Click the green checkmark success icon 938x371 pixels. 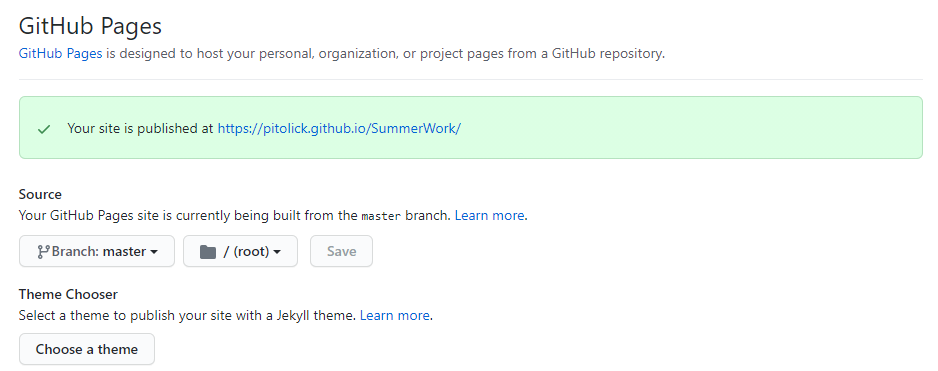point(44,129)
